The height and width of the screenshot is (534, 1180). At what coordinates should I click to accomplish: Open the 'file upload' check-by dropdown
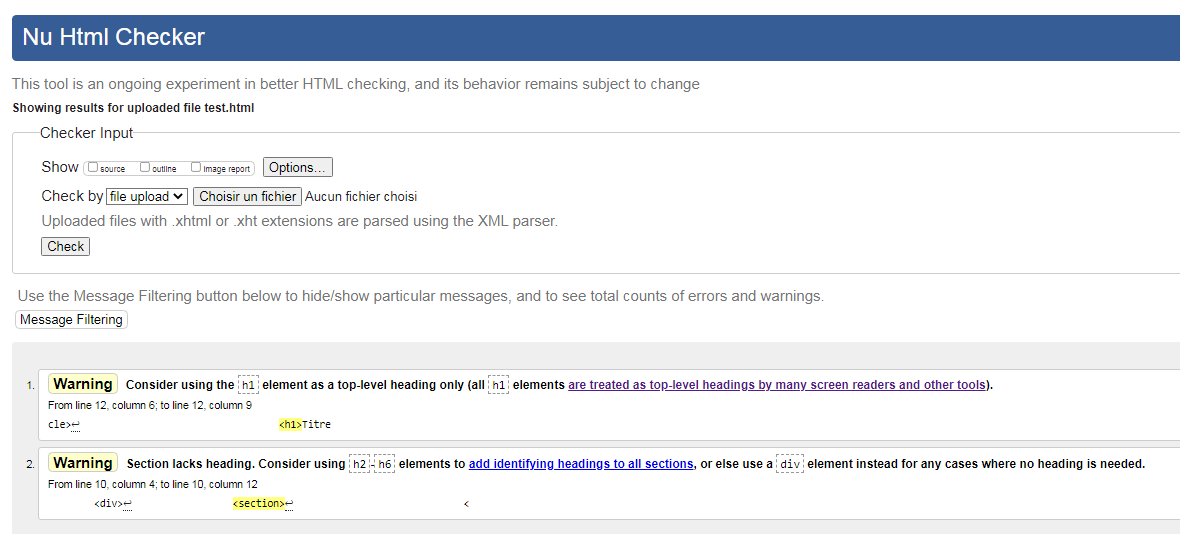pyautogui.click(x=147, y=196)
